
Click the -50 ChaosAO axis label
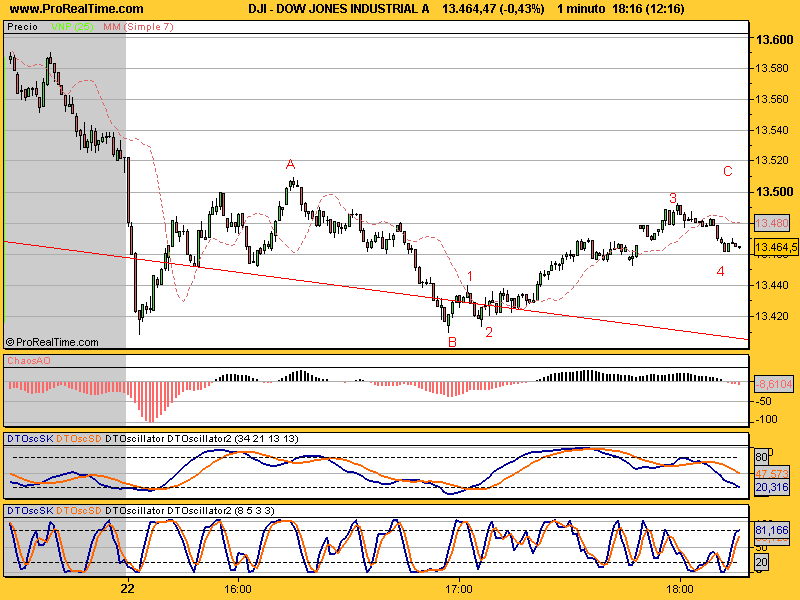763,401
